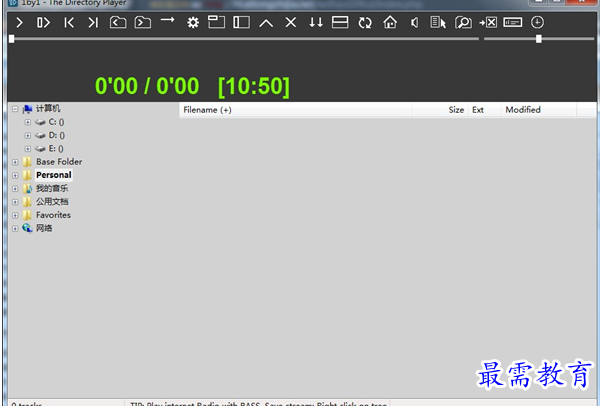
Task: Click the circled down-arrow icon
Action: tap(537, 22)
